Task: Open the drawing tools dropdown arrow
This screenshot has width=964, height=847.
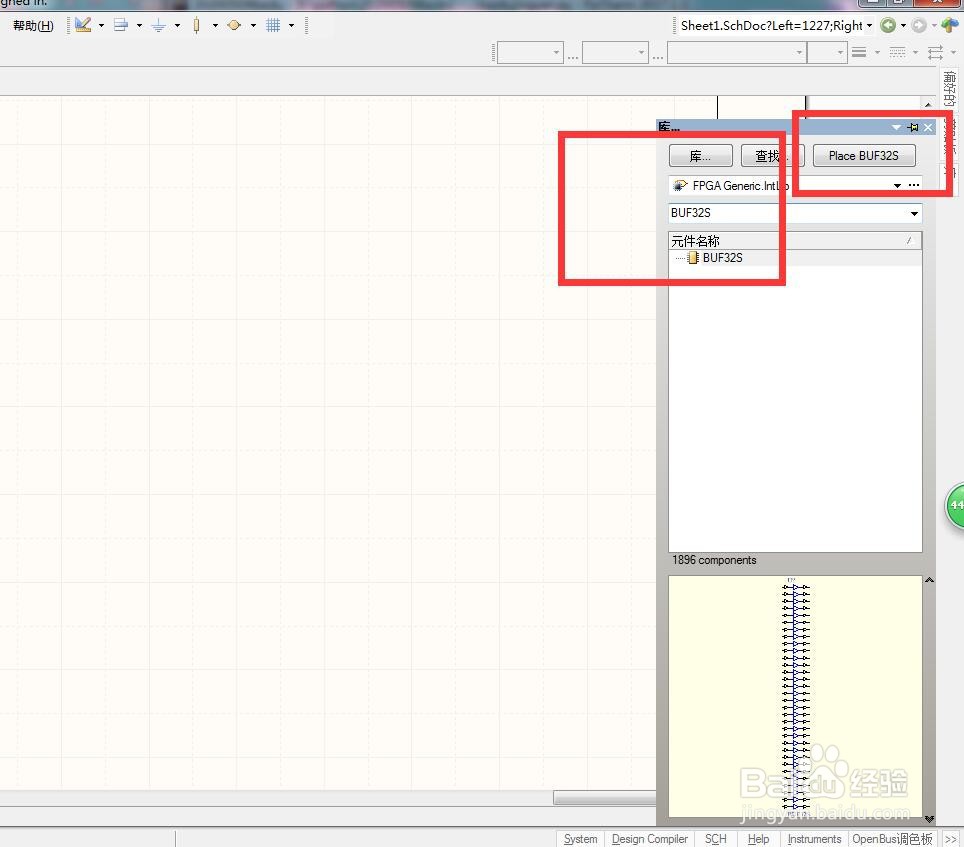Action: [101, 26]
